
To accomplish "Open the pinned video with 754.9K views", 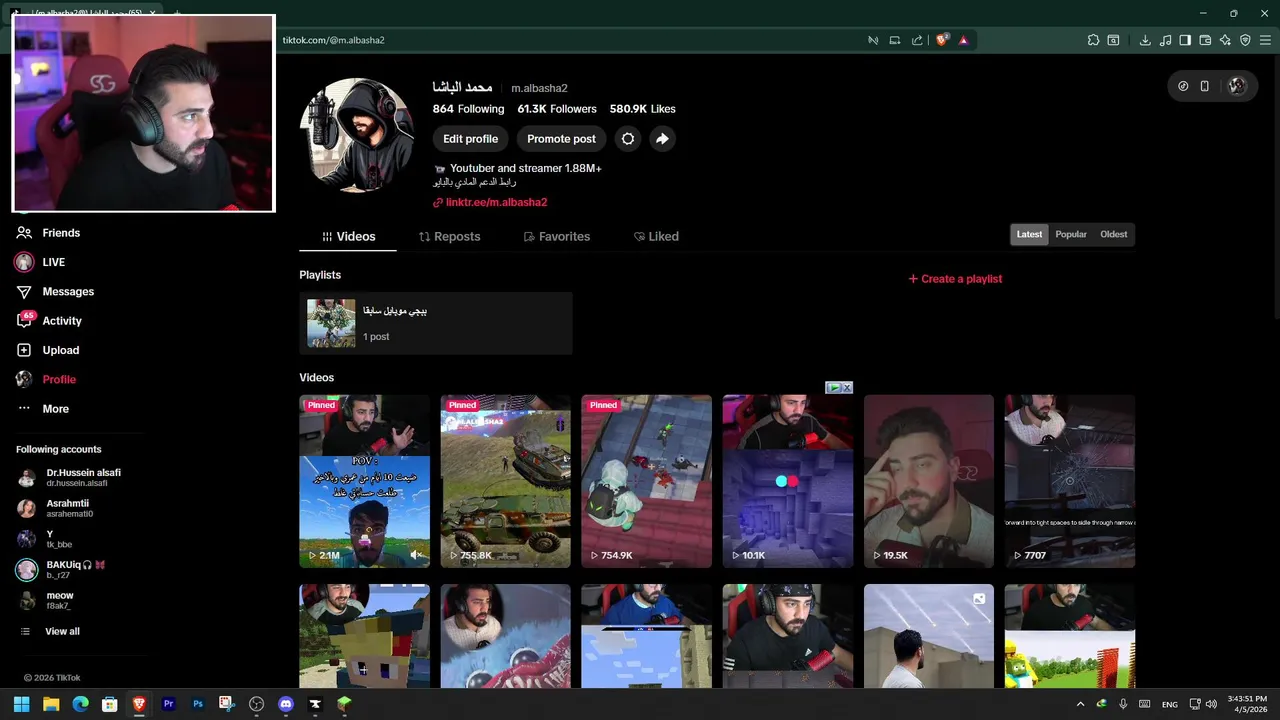I will point(647,481).
